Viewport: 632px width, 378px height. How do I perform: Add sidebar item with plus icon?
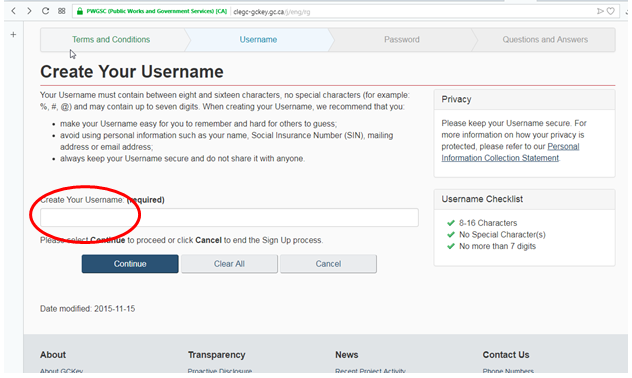coord(13,35)
